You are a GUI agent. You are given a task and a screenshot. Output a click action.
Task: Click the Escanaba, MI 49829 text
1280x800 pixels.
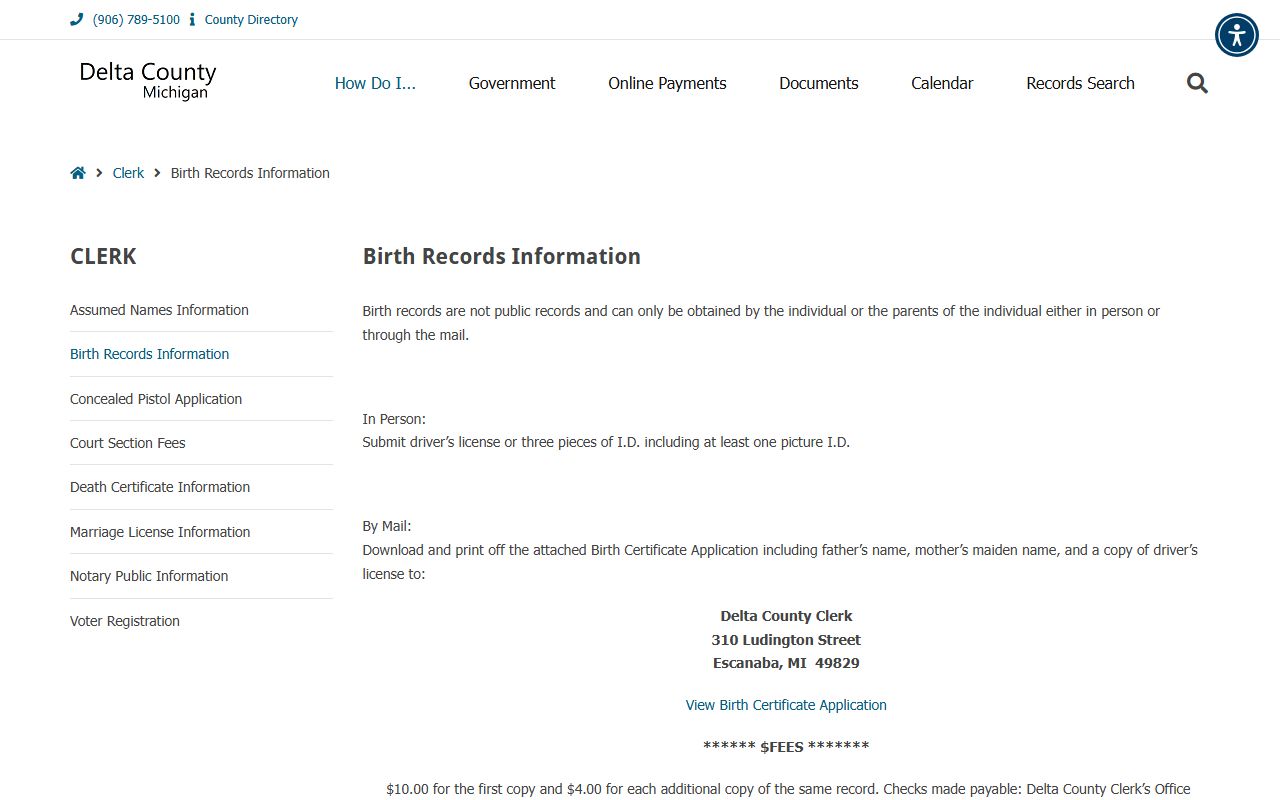(x=786, y=663)
